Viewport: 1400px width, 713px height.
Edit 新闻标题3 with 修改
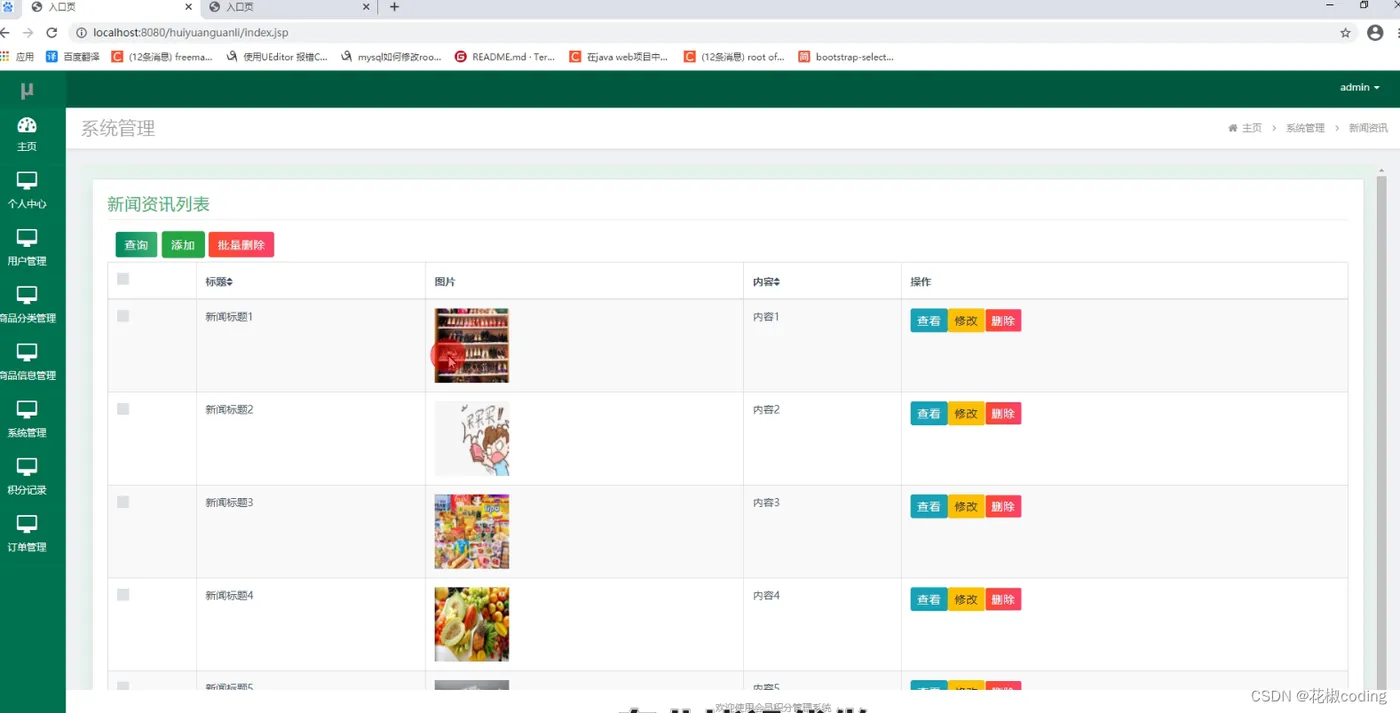[x=966, y=507]
